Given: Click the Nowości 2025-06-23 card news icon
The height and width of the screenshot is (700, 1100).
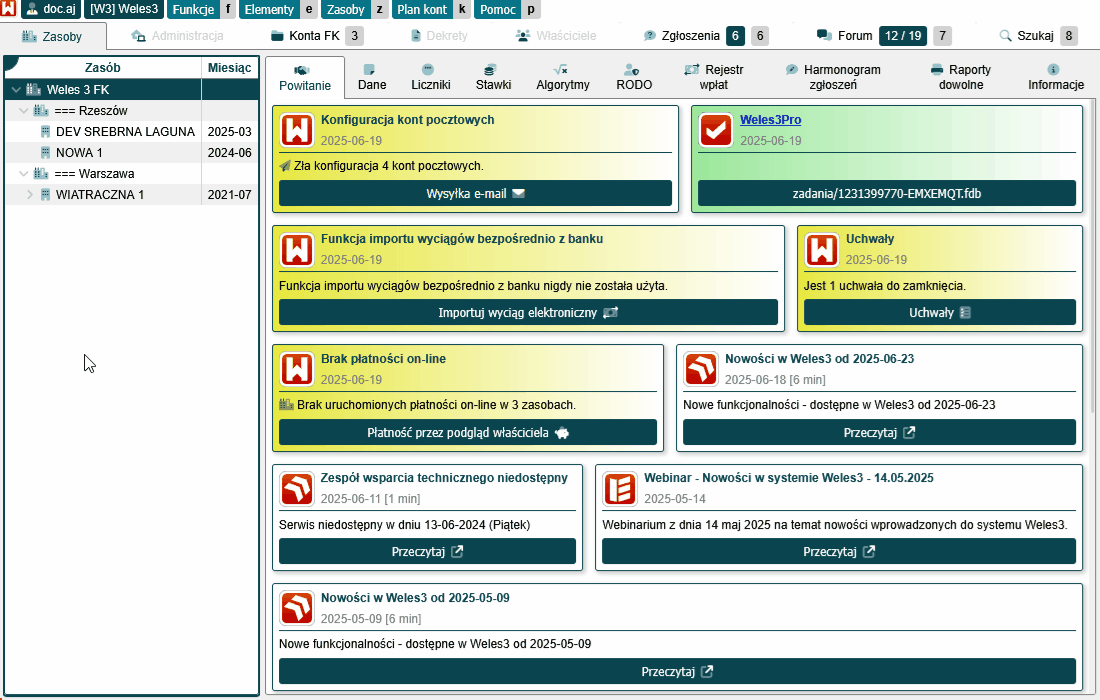Looking at the screenshot, I should (x=701, y=370).
